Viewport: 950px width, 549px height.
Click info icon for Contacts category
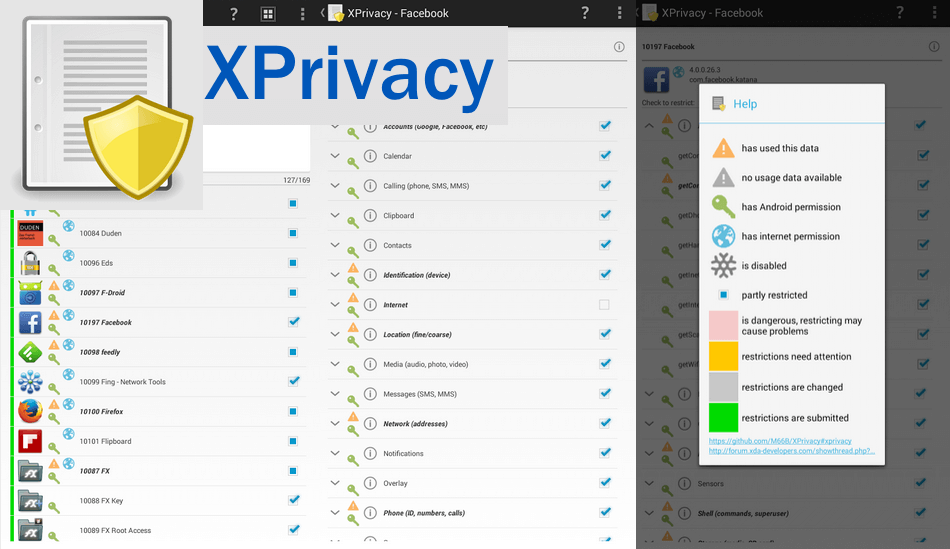(x=370, y=245)
